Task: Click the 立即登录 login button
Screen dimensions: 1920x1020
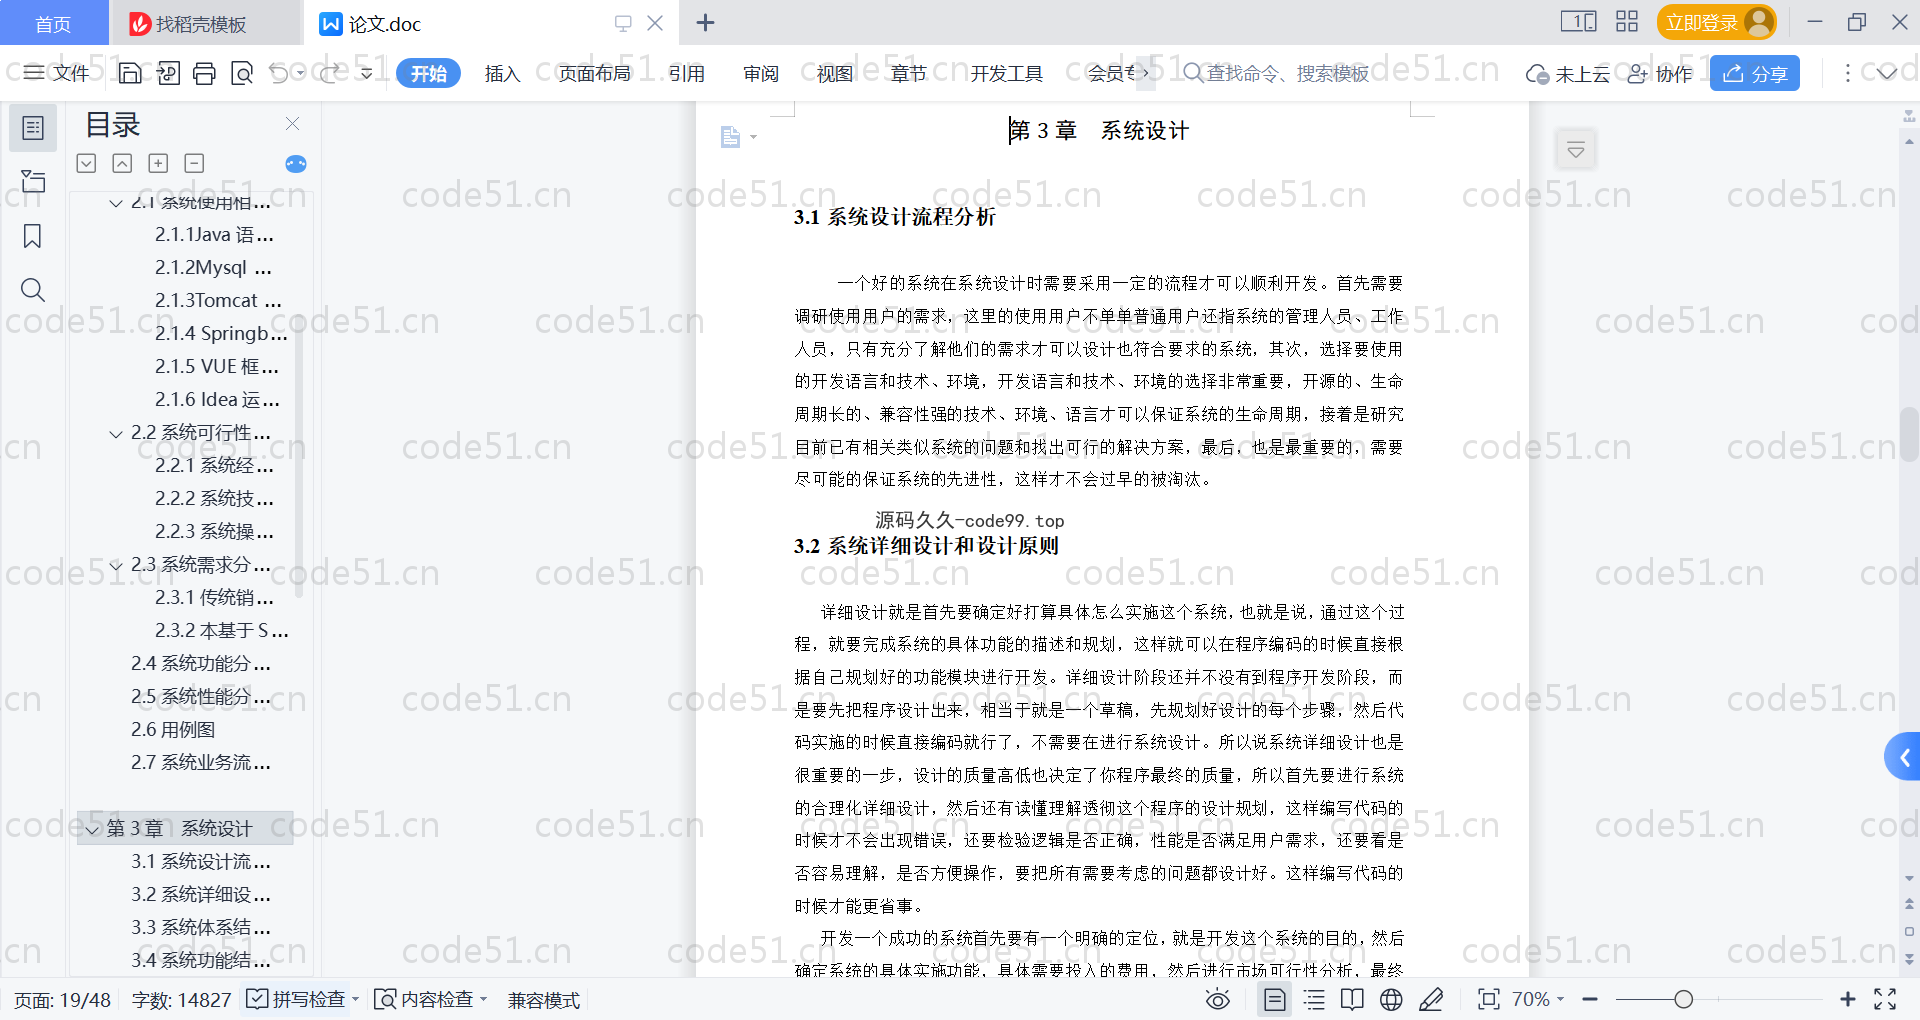Action: coord(1717,22)
